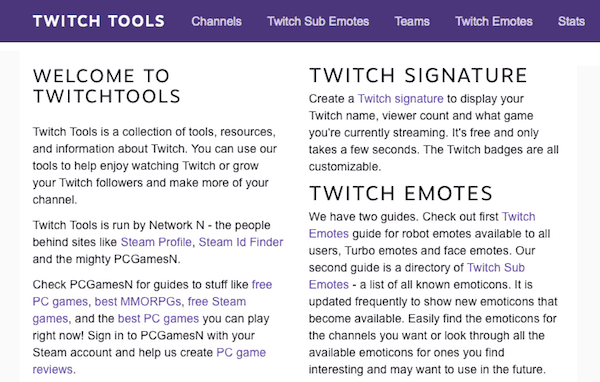Follow the Twitch signature link
This screenshot has width=600, height=382.
[x=401, y=99]
